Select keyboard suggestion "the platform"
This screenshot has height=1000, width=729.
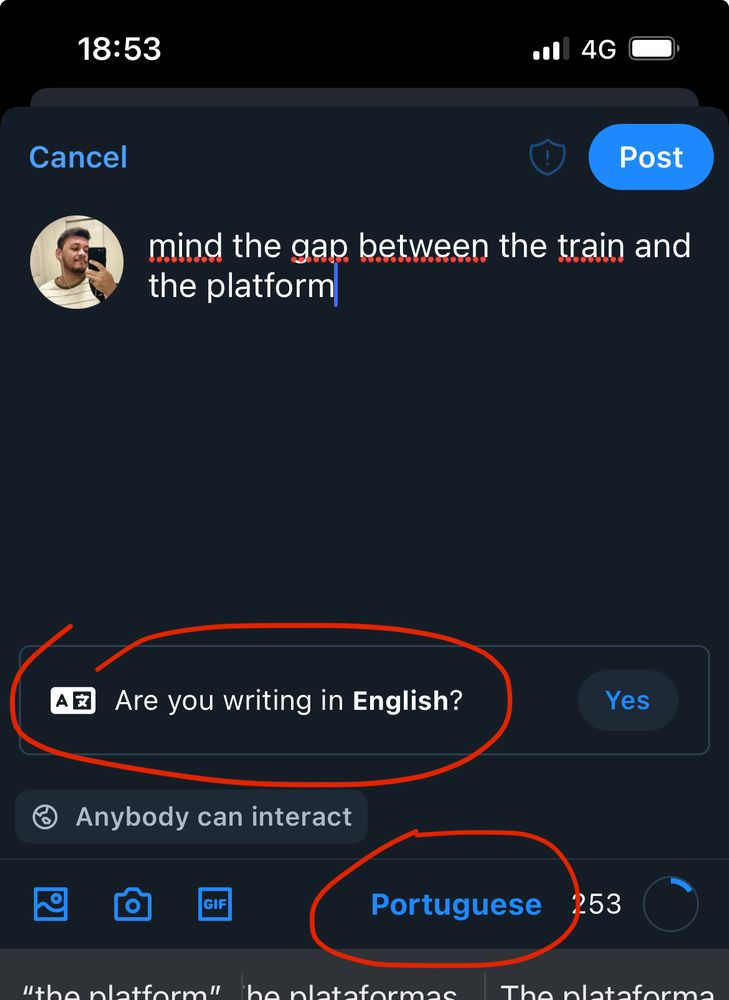point(121,990)
